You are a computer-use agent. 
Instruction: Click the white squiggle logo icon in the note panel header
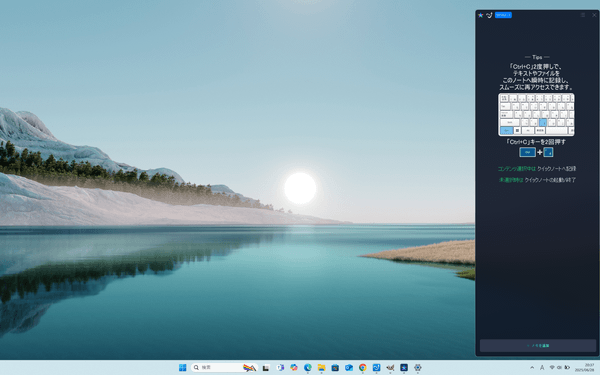tap(489, 15)
